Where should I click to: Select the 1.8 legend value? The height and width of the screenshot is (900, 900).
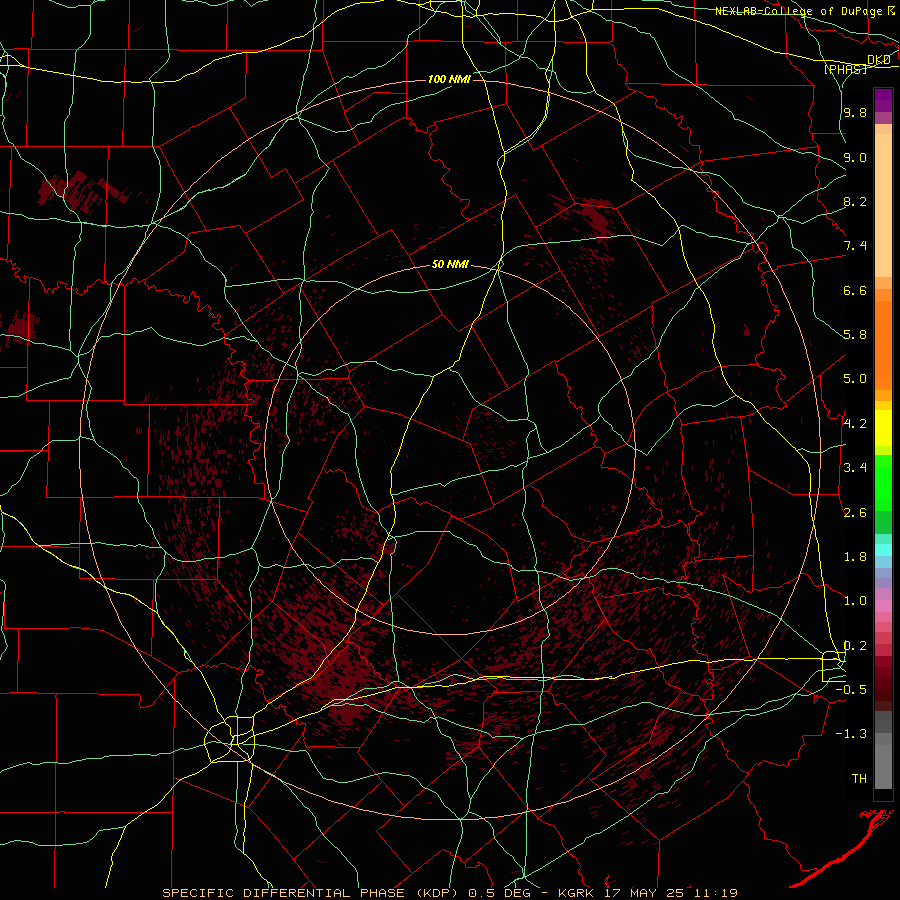coord(855,557)
